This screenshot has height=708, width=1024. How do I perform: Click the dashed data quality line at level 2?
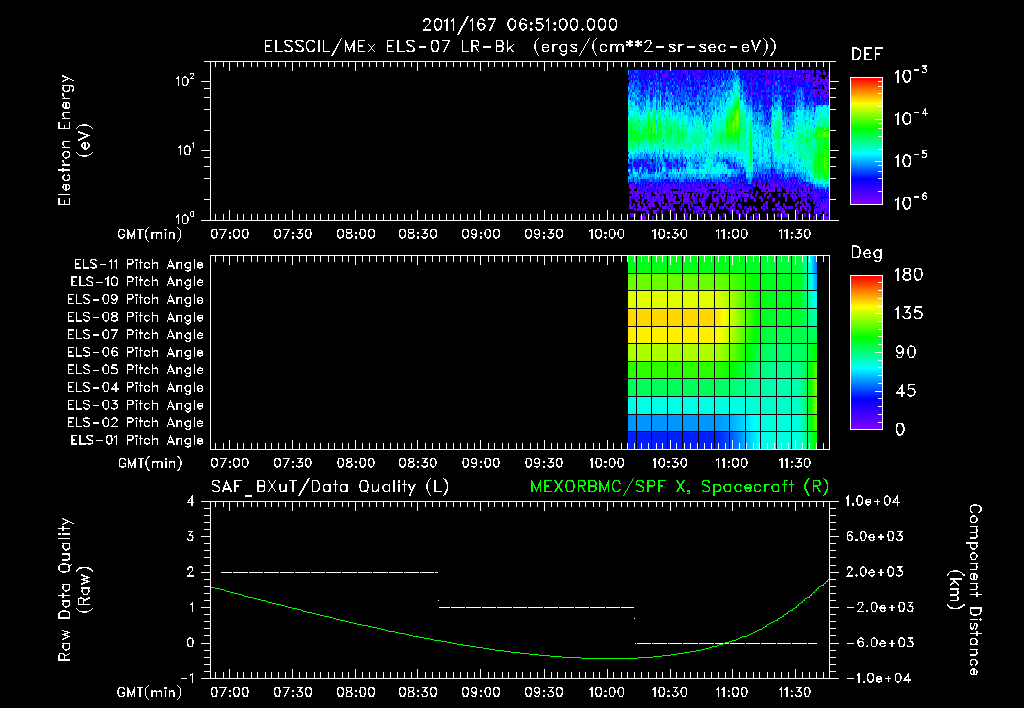click(x=330, y=572)
